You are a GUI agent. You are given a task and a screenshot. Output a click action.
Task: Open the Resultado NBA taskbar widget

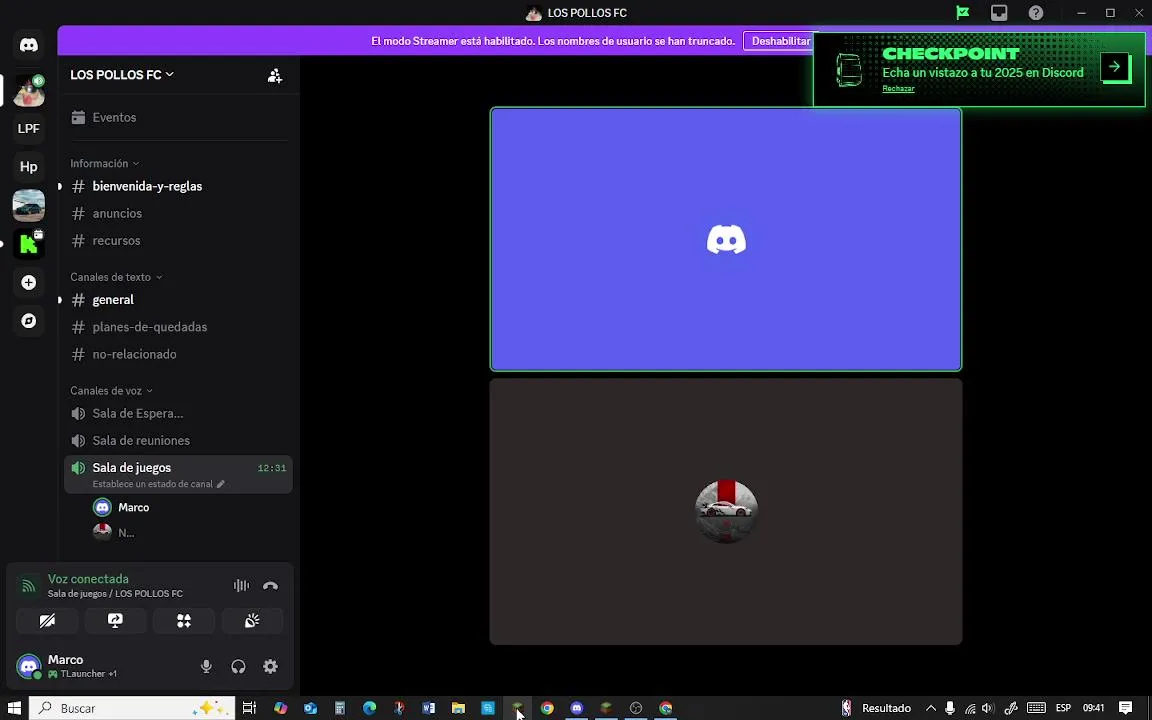coord(876,708)
